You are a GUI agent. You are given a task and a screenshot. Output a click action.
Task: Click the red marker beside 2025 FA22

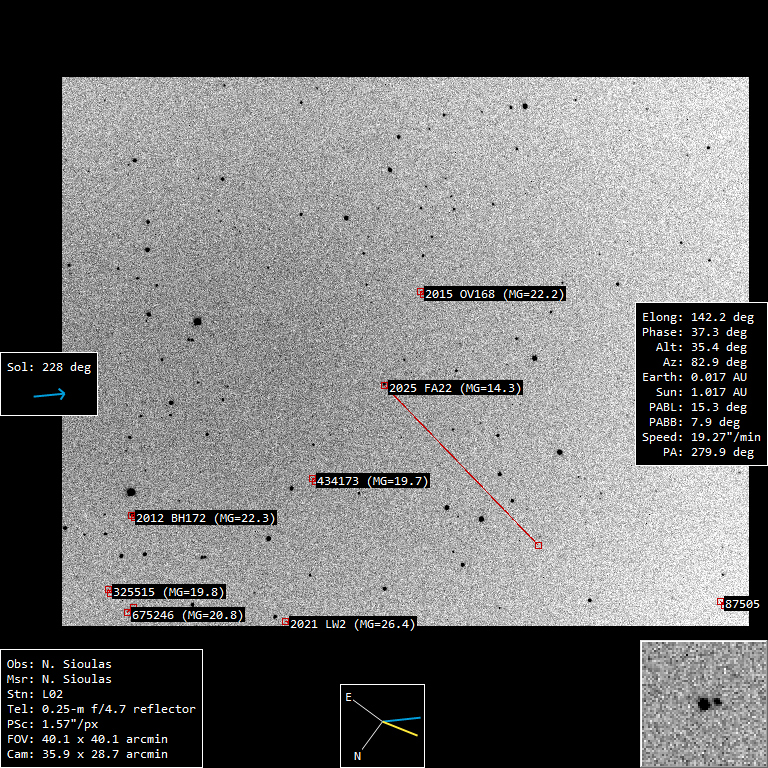coord(384,385)
